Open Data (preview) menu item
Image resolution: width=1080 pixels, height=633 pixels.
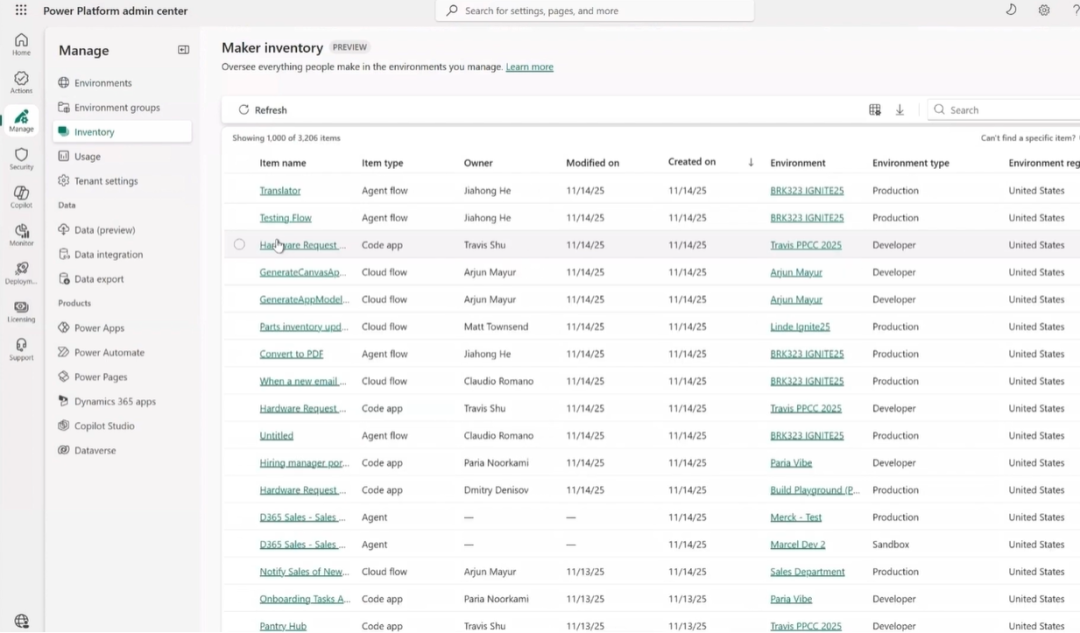(x=105, y=229)
